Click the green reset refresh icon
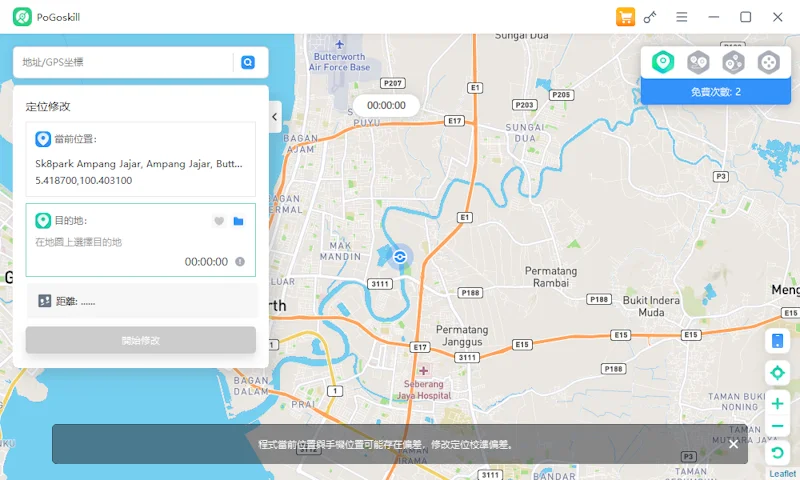The image size is (800, 480). click(777, 453)
